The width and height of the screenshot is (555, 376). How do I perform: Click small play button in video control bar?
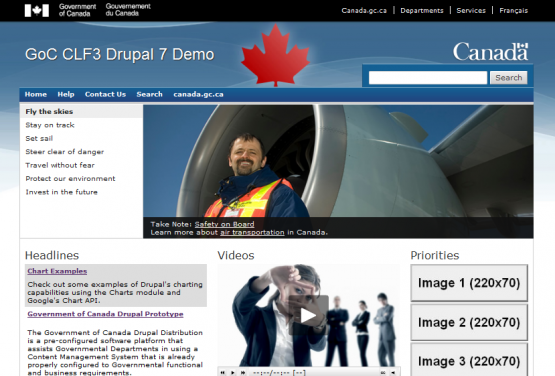[233, 372]
